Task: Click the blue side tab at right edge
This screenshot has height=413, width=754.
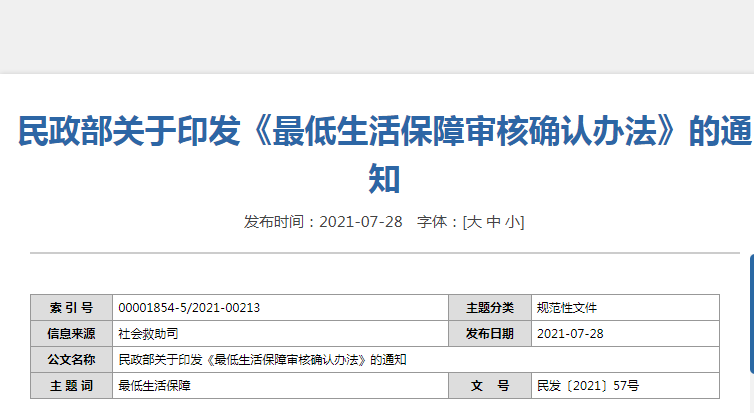Action: (x=752, y=314)
